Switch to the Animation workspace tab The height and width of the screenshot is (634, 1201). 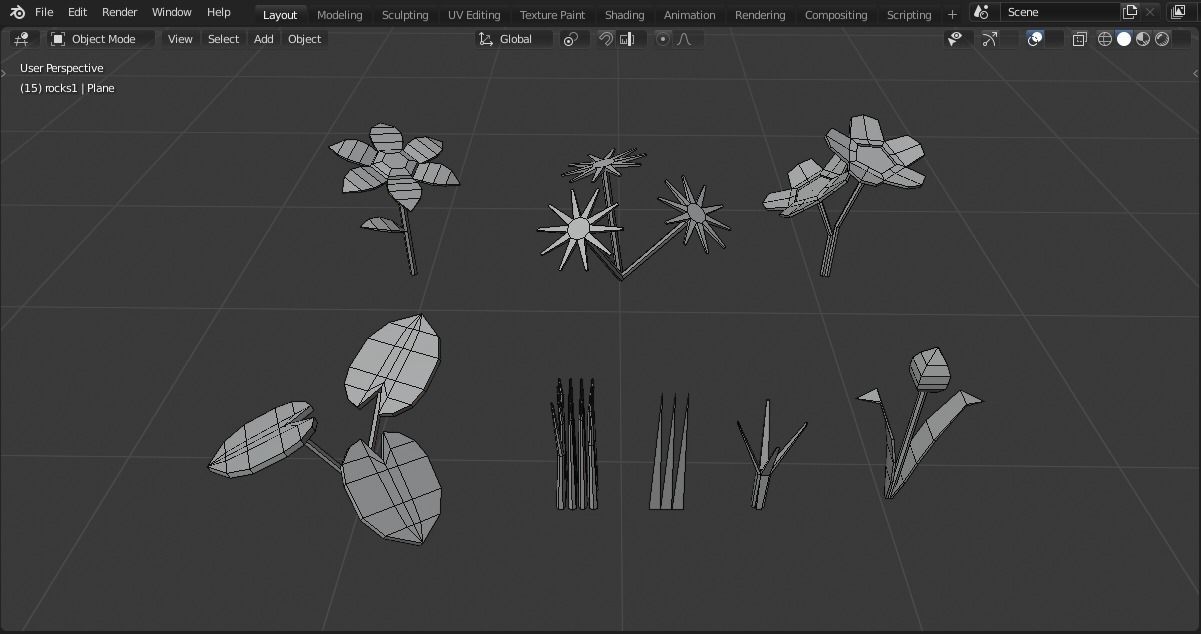pyautogui.click(x=690, y=15)
